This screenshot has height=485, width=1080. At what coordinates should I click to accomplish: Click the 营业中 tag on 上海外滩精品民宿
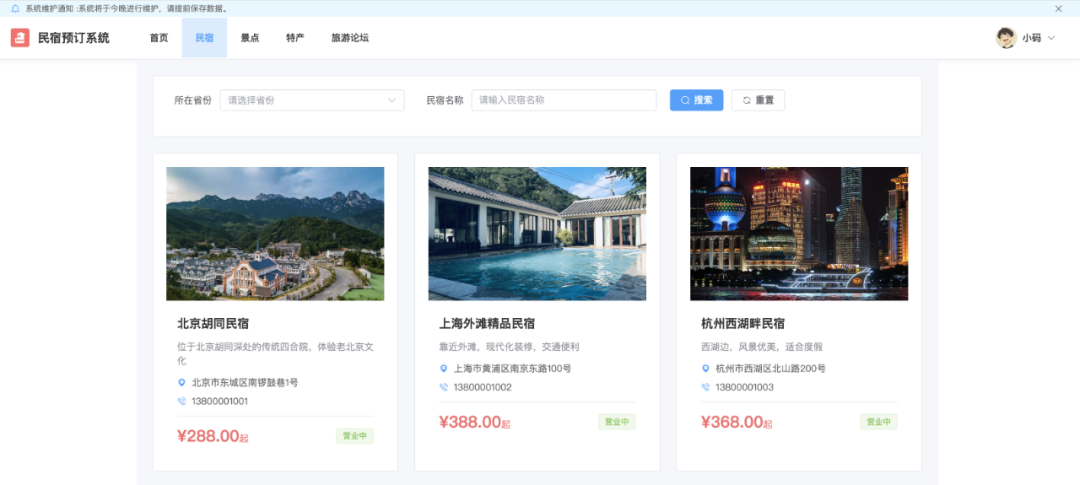(x=616, y=422)
